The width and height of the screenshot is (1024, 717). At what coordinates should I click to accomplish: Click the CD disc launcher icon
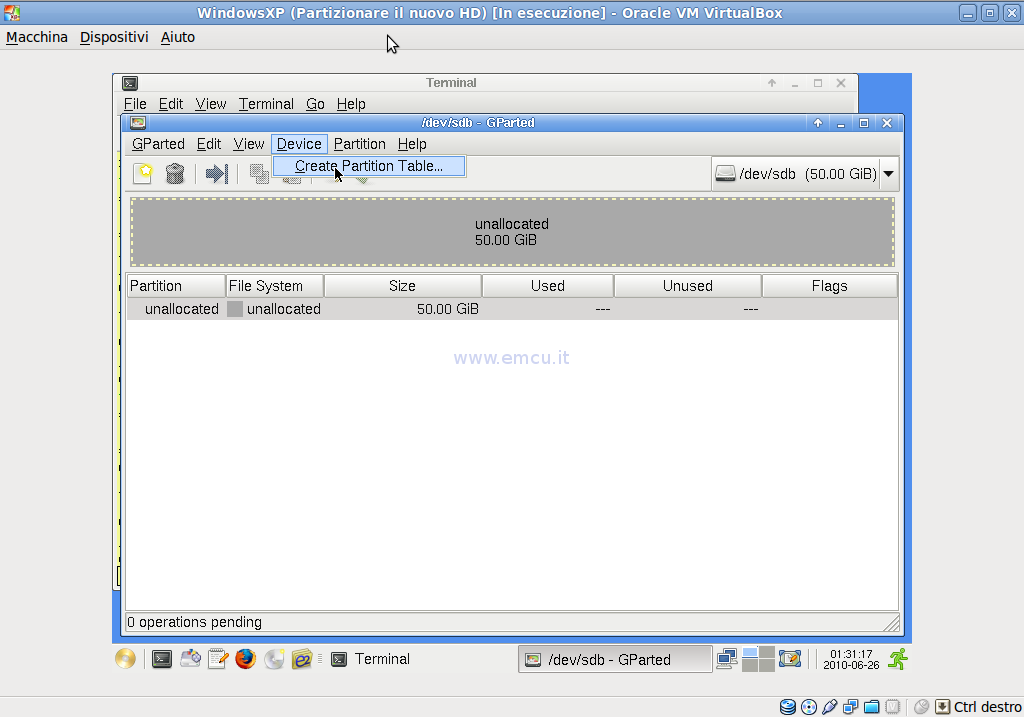coord(274,659)
